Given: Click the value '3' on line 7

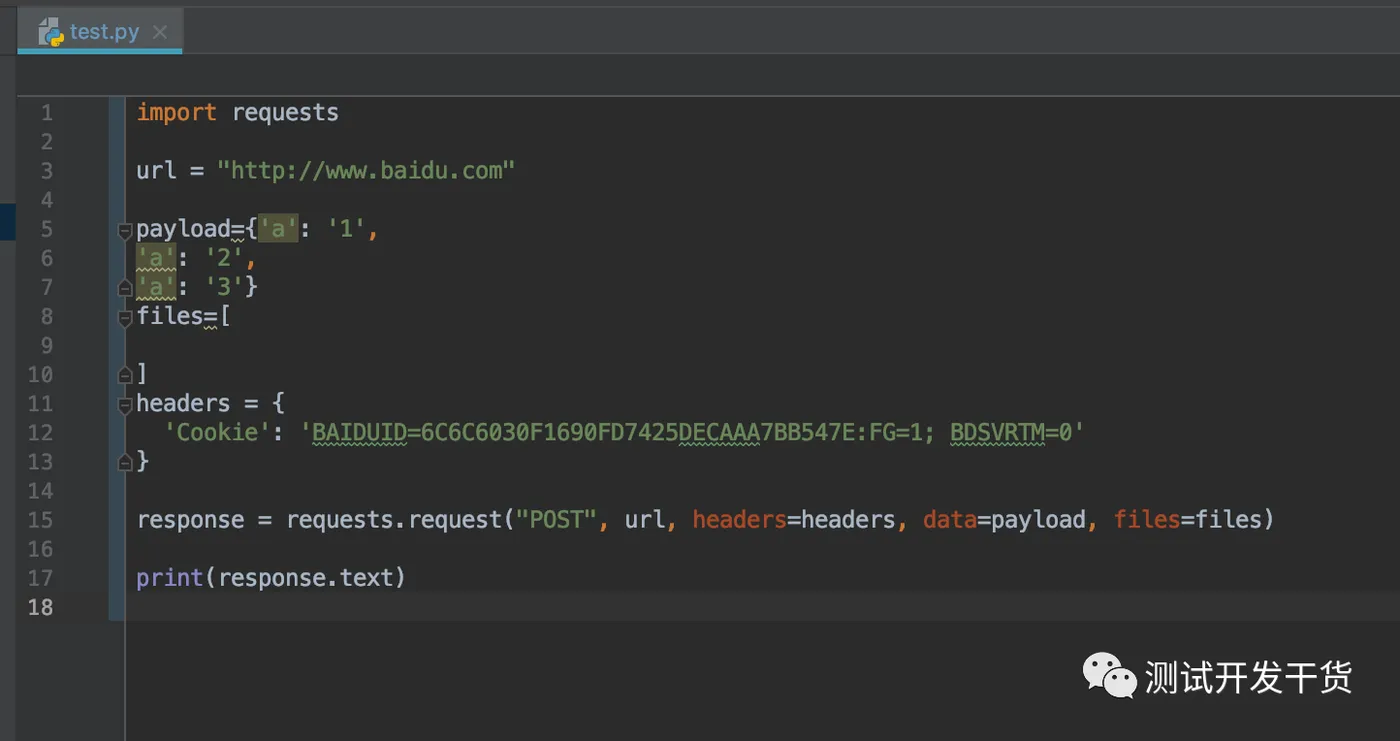Looking at the screenshot, I should 224,287.
